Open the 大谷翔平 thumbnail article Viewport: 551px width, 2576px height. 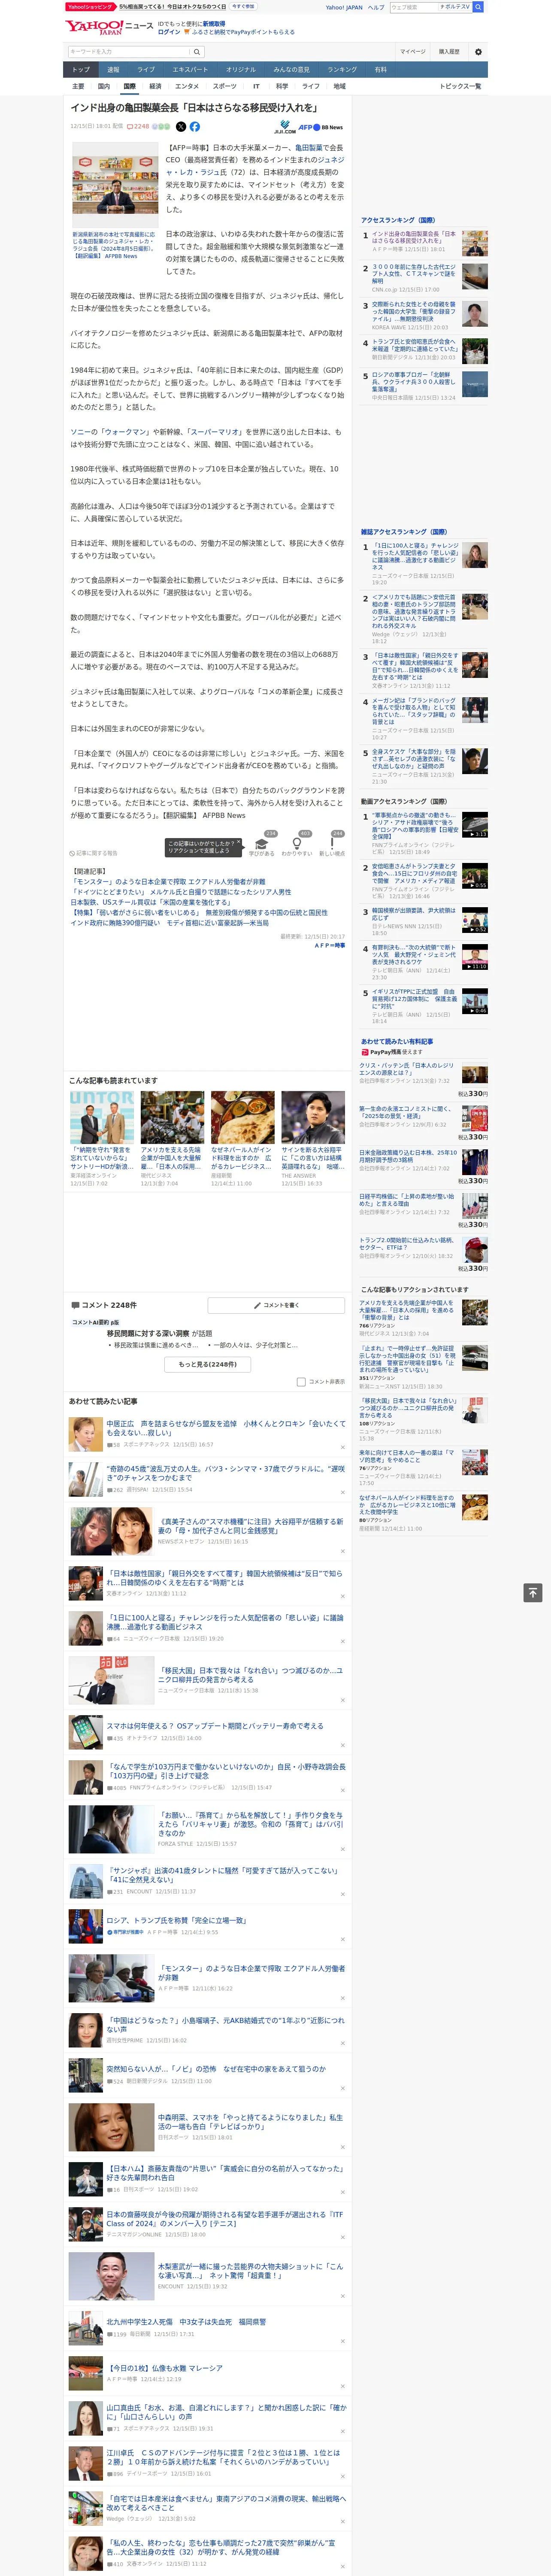click(313, 1117)
